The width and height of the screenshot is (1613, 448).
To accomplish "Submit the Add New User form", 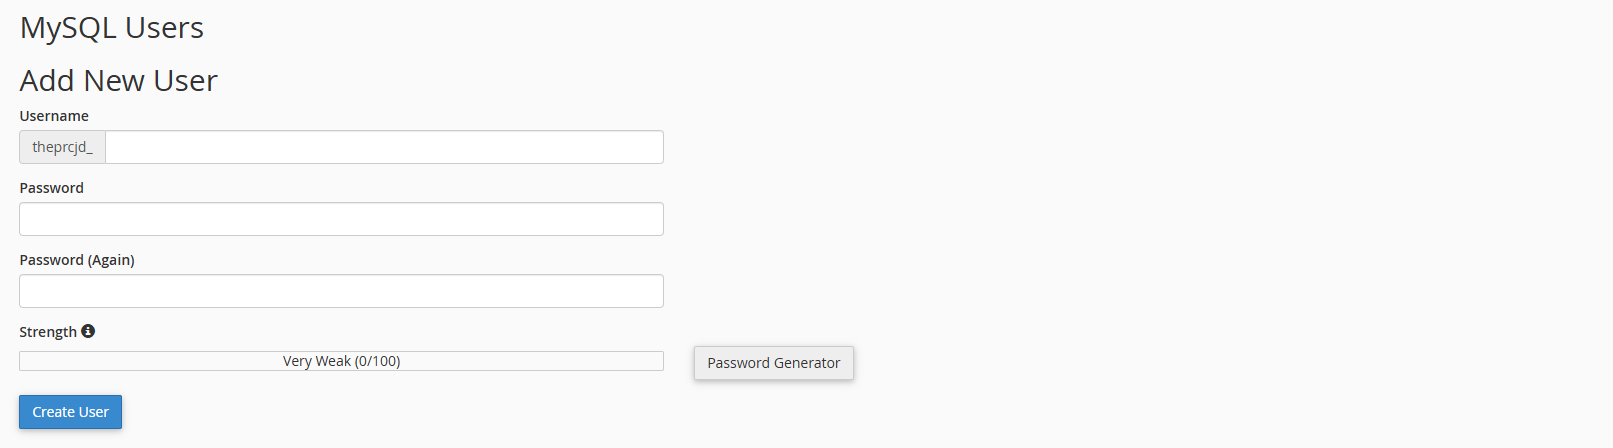I will point(70,412).
